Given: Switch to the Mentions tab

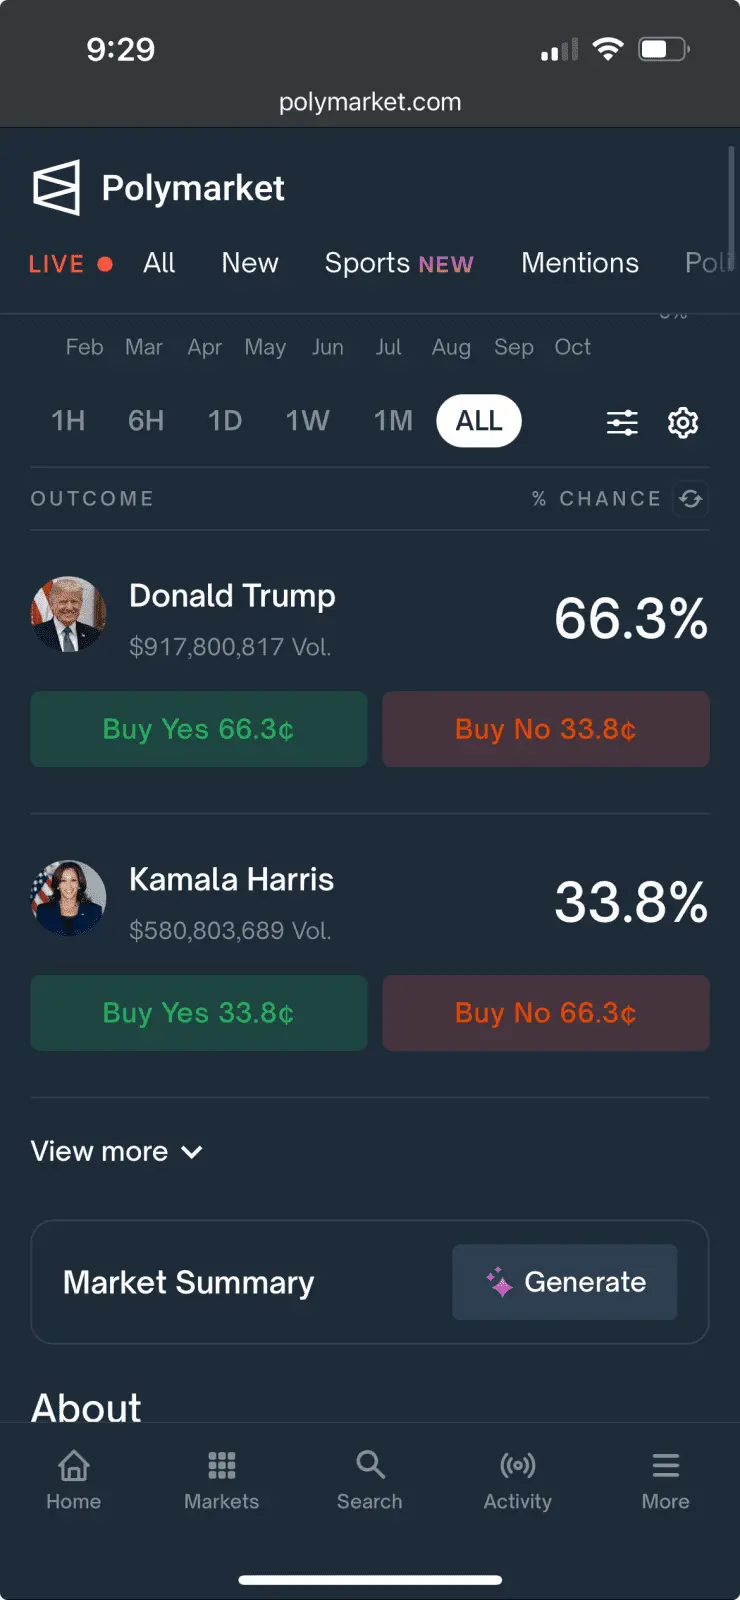Looking at the screenshot, I should 580,263.
